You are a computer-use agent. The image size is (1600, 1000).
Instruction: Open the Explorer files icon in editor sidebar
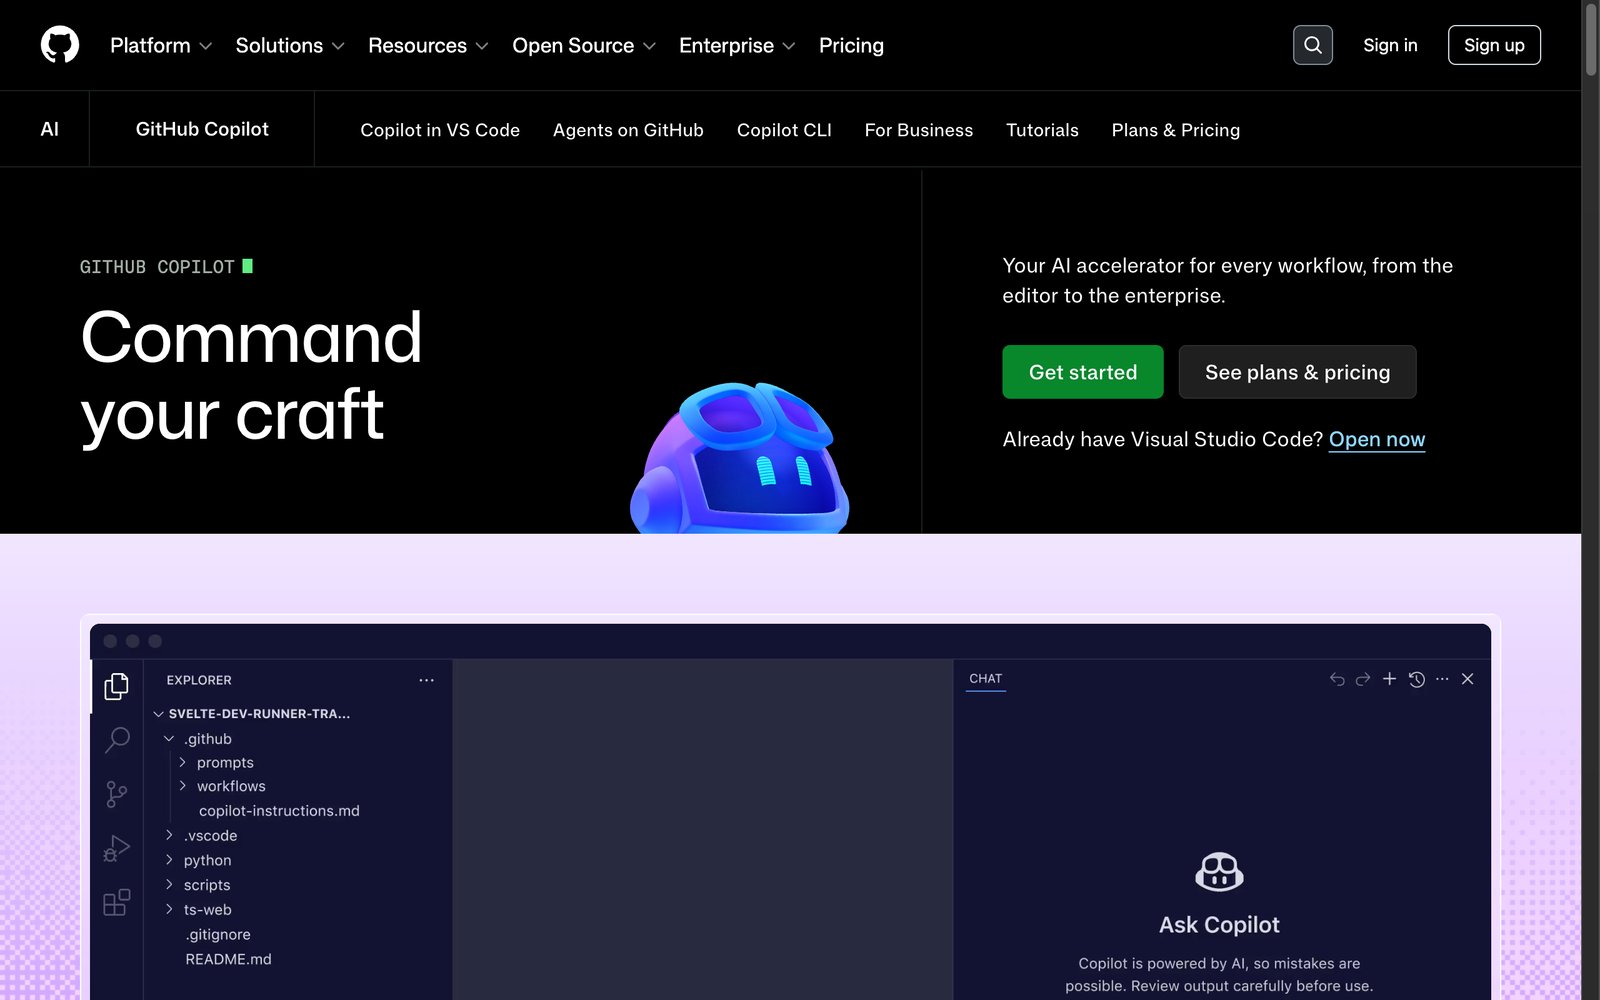pyautogui.click(x=117, y=686)
